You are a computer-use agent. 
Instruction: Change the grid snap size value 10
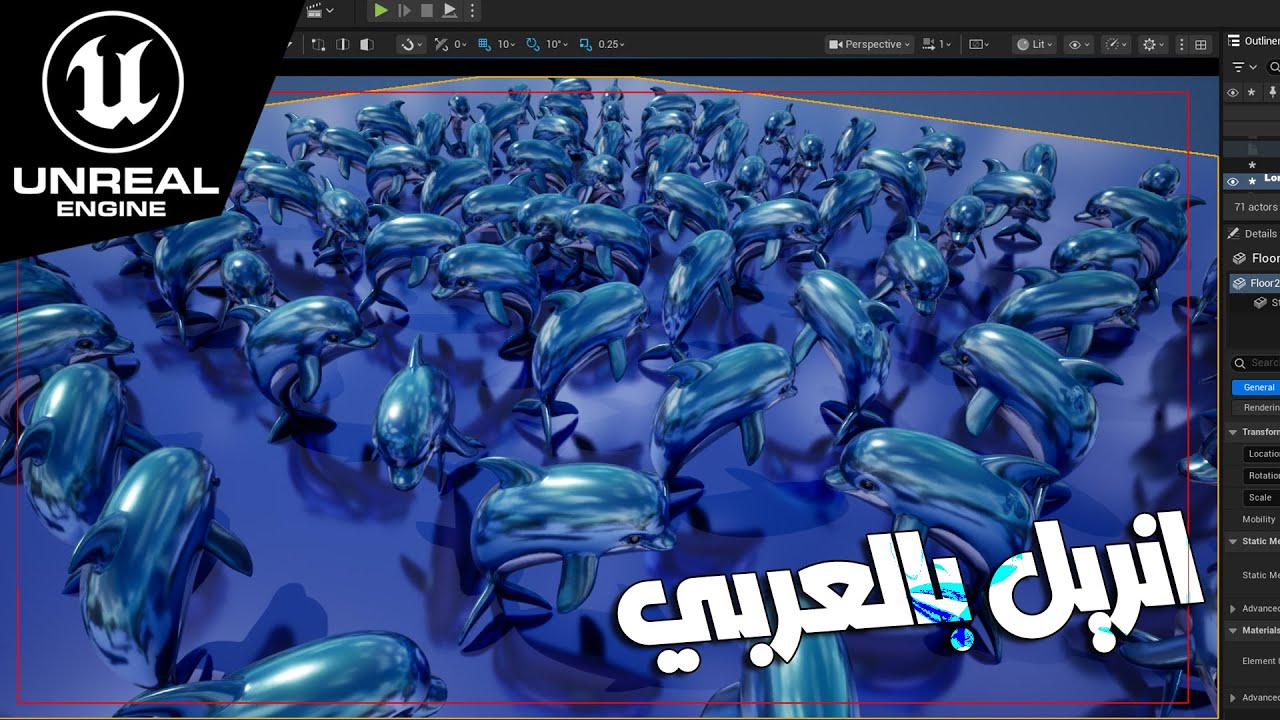[506, 44]
